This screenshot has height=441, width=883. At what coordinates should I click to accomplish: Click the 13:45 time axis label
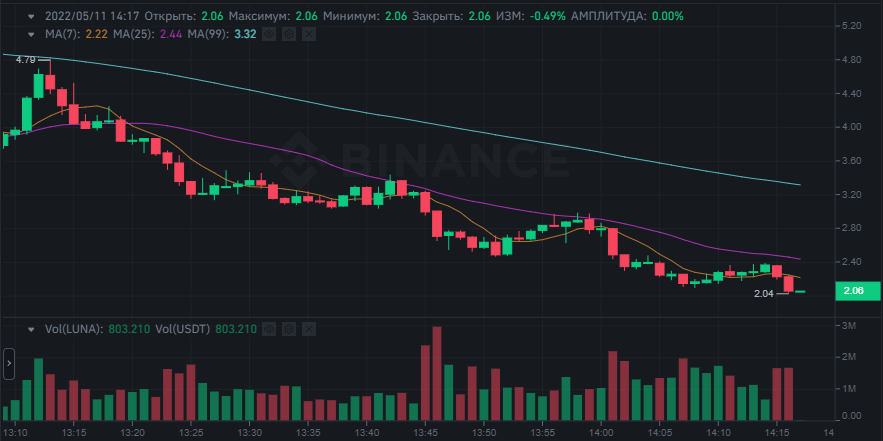point(425,432)
